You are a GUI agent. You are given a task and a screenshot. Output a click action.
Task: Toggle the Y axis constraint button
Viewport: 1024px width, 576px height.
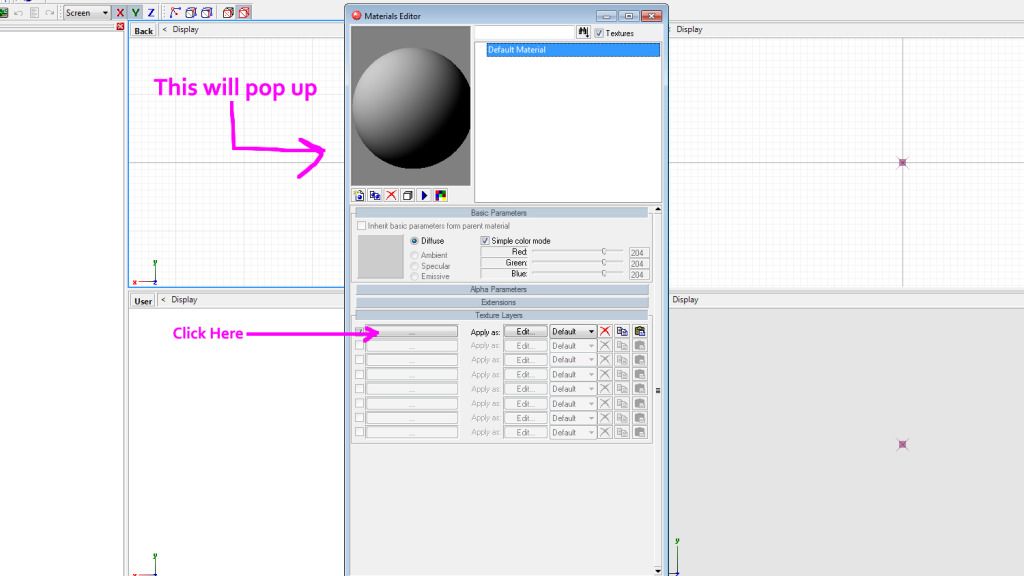135,12
